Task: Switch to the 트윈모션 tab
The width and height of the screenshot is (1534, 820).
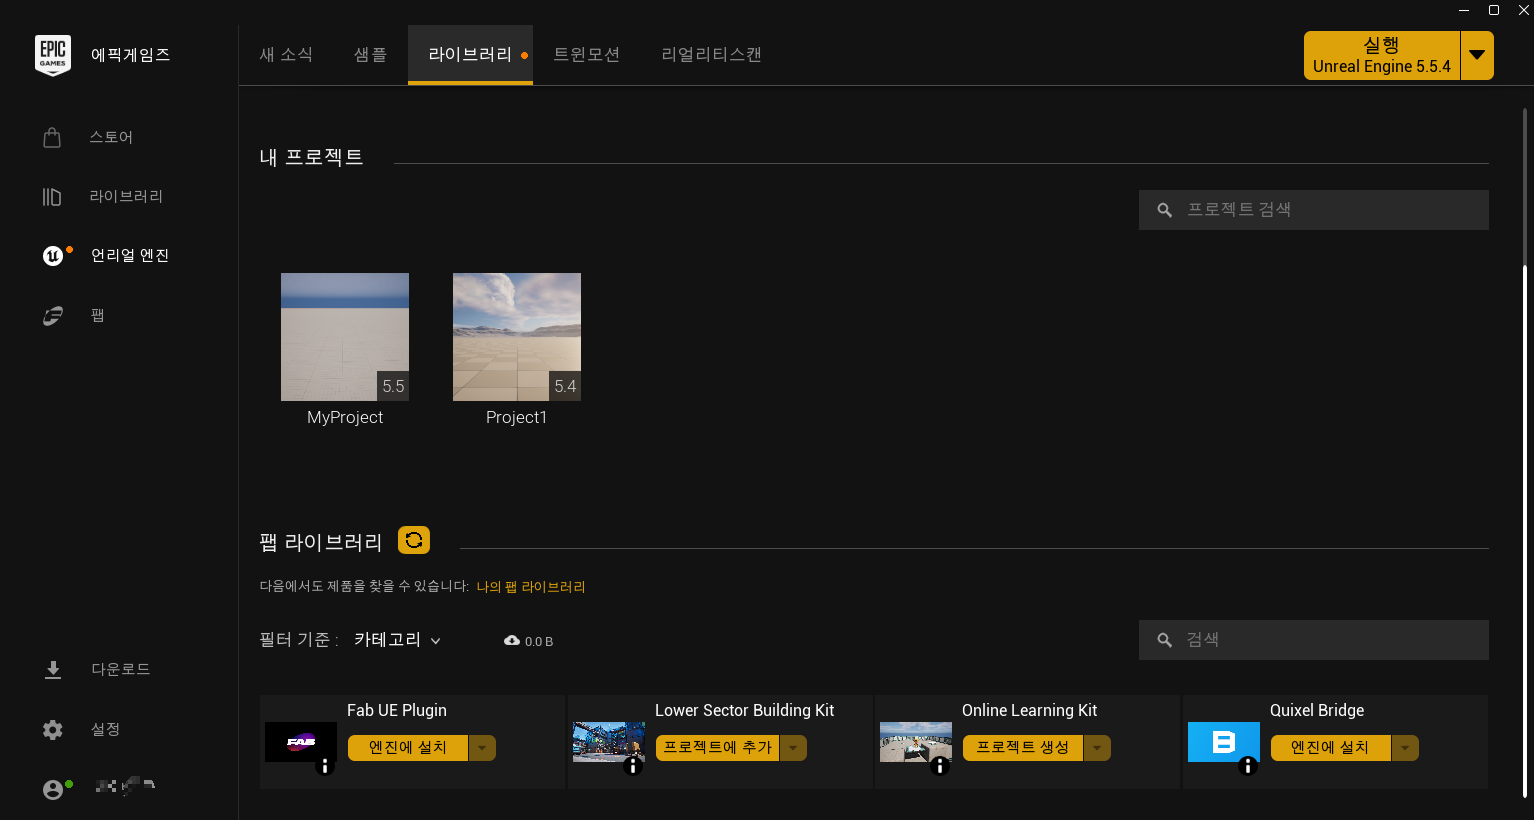Action: click(587, 55)
